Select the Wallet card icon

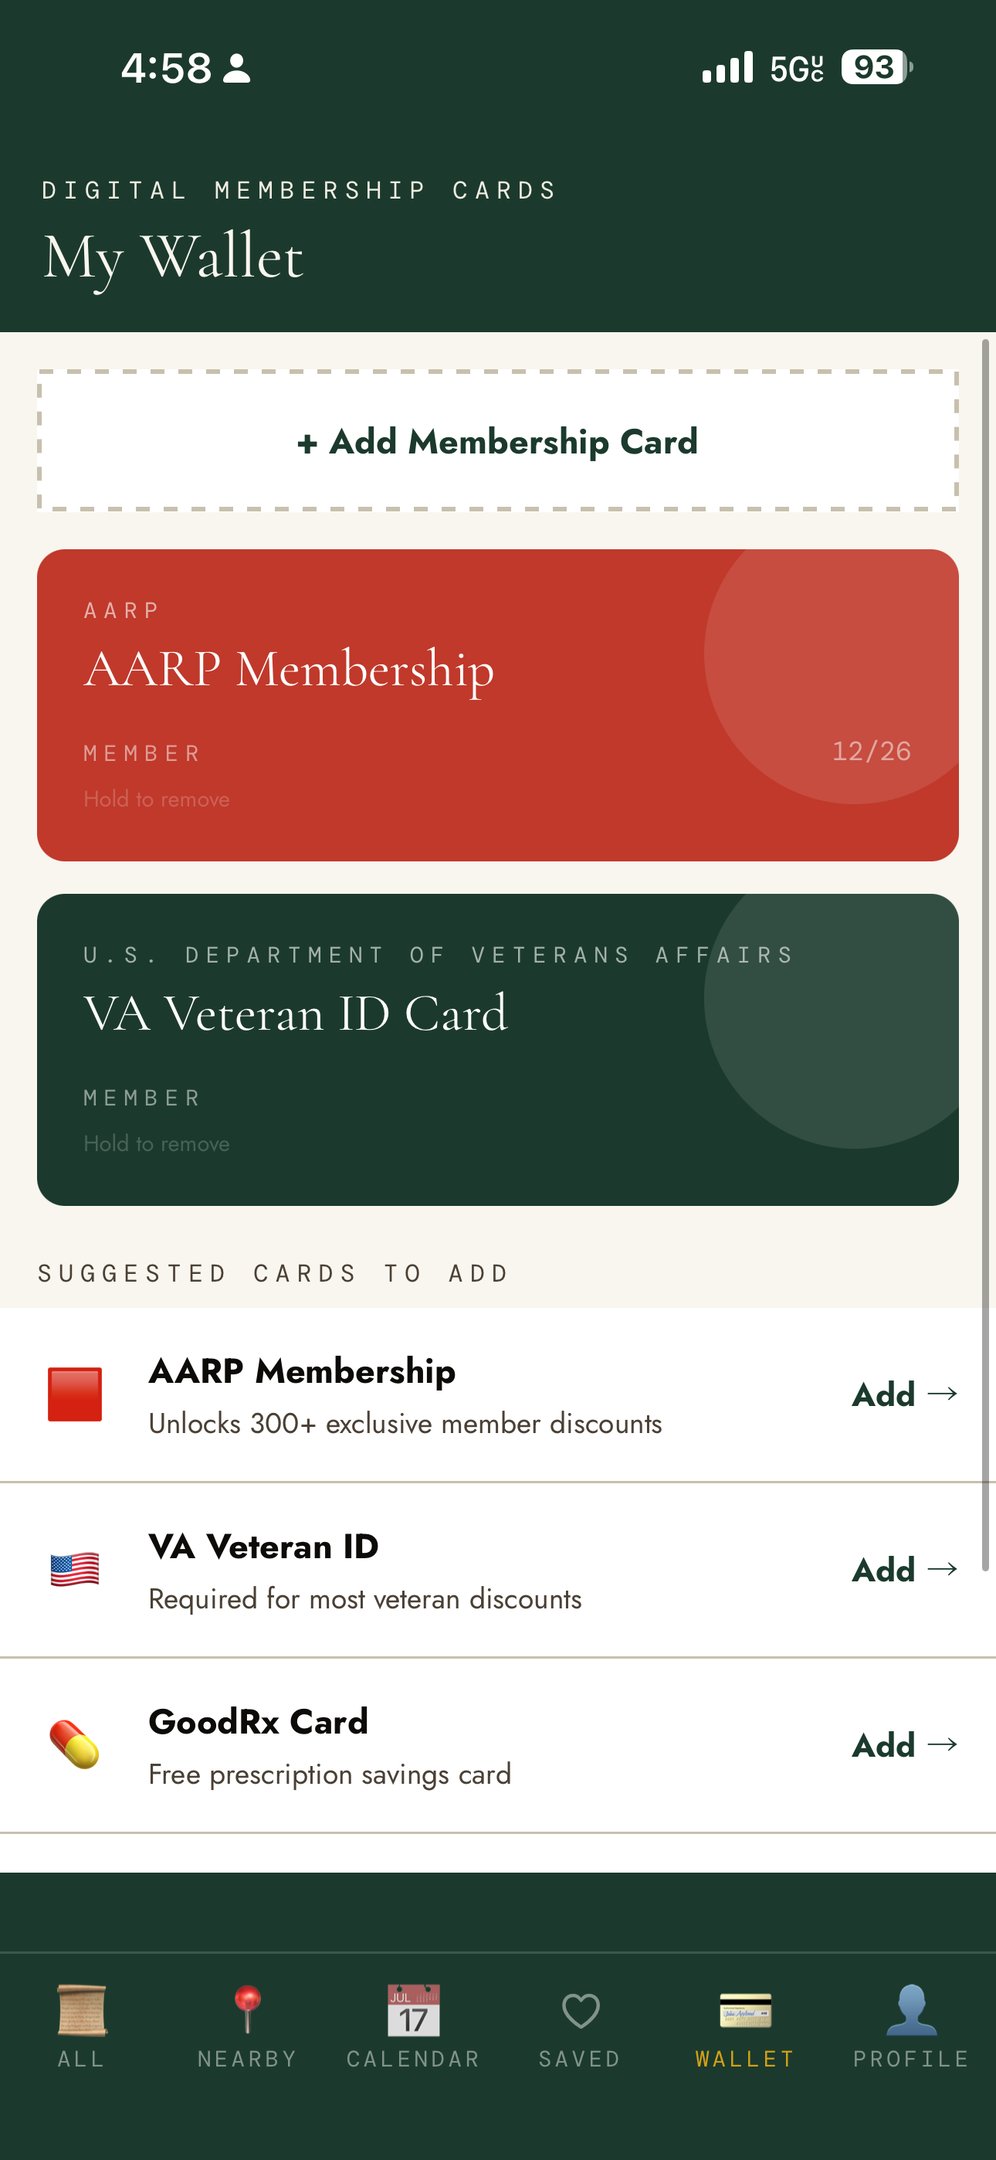(x=745, y=2010)
